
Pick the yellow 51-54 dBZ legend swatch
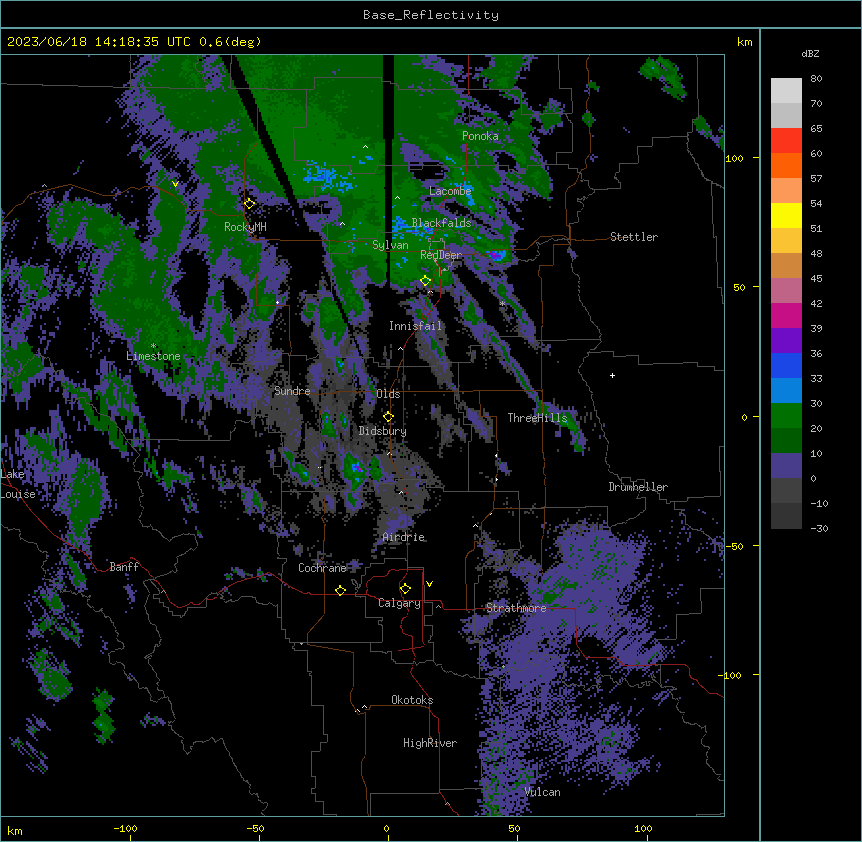tap(786, 215)
